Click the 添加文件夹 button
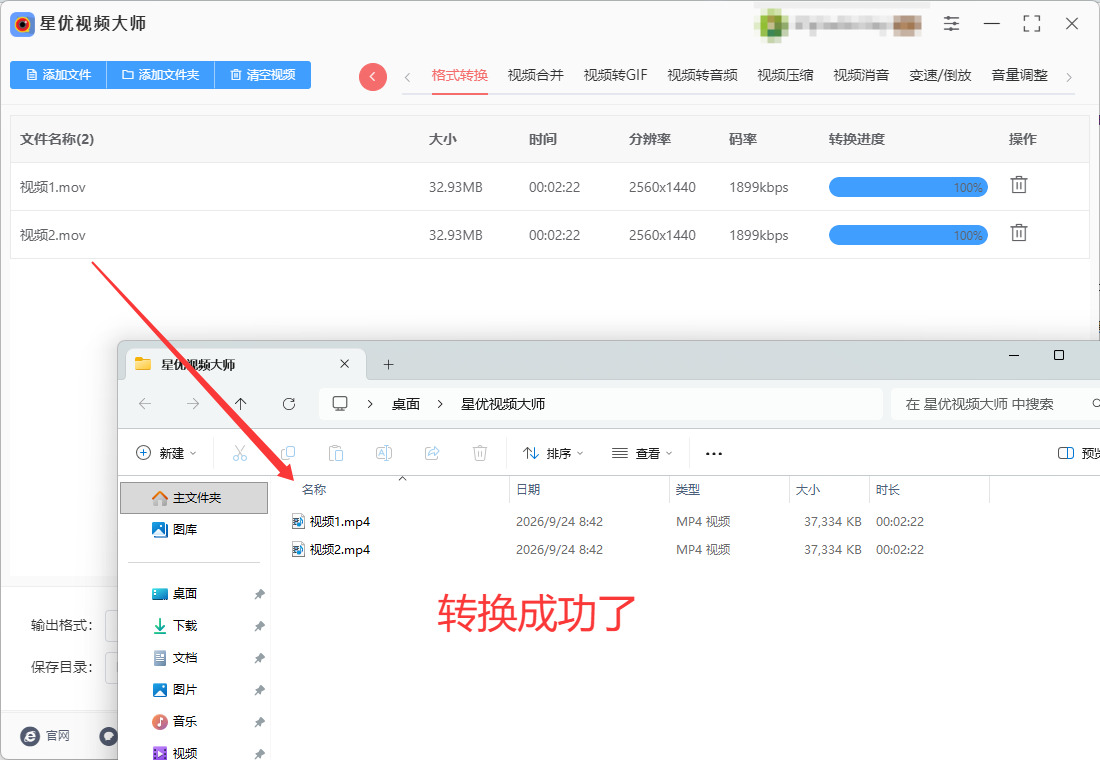 coord(161,75)
